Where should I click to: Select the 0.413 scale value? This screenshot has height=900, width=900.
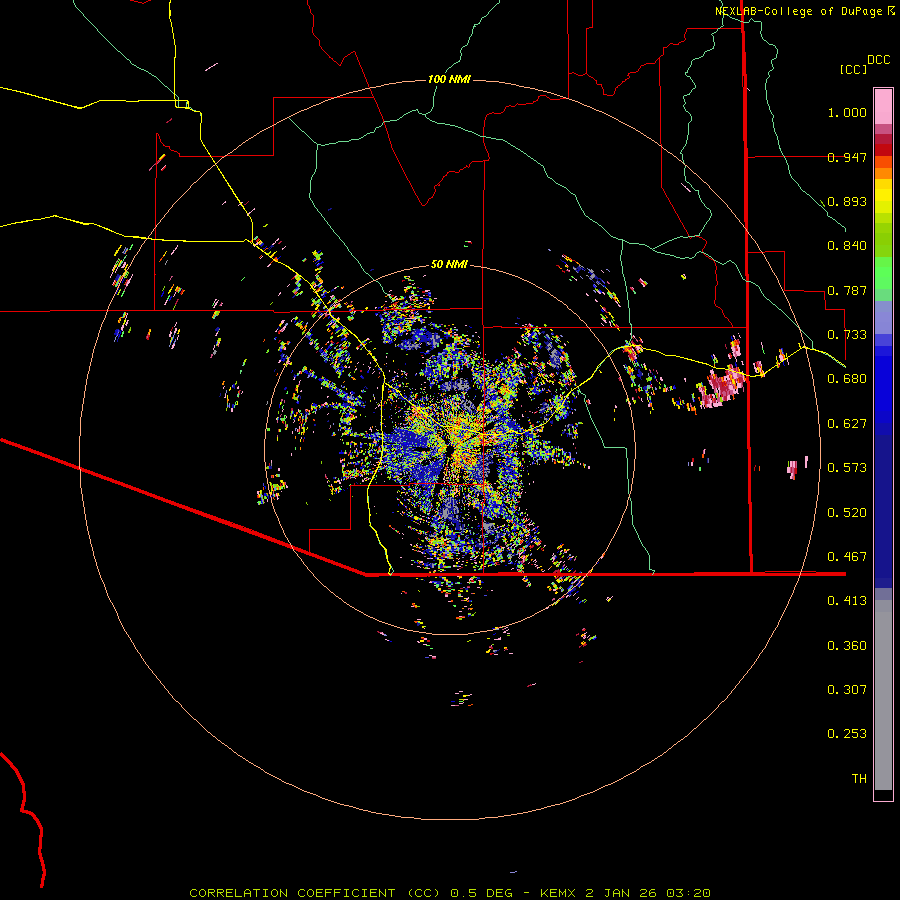847,601
